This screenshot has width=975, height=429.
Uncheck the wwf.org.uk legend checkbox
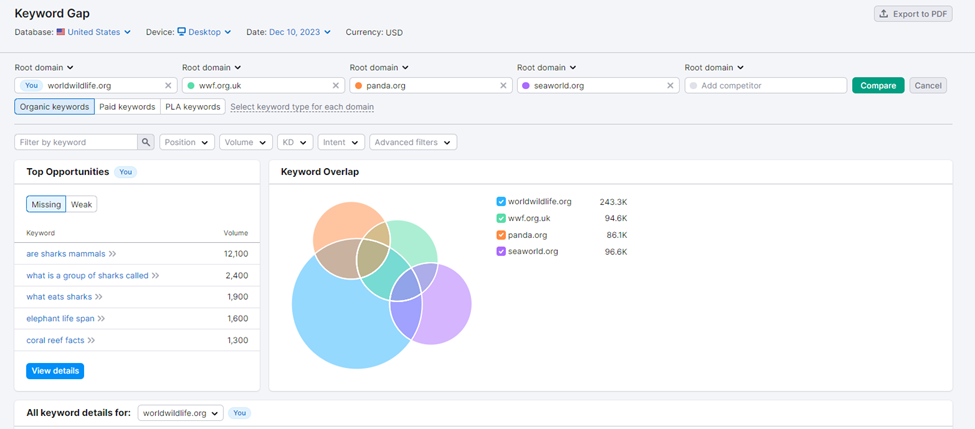(501, 218)
